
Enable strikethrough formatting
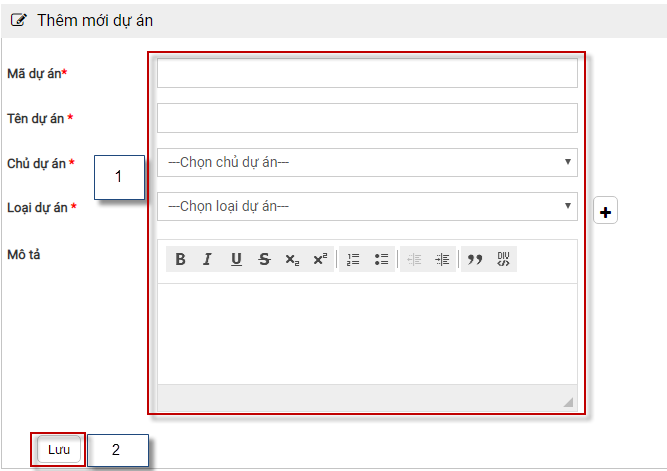click(x=264, y=260)
